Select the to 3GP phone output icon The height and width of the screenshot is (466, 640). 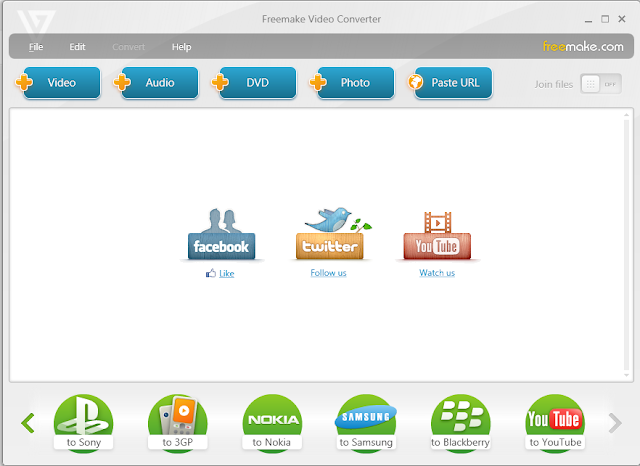178,423
